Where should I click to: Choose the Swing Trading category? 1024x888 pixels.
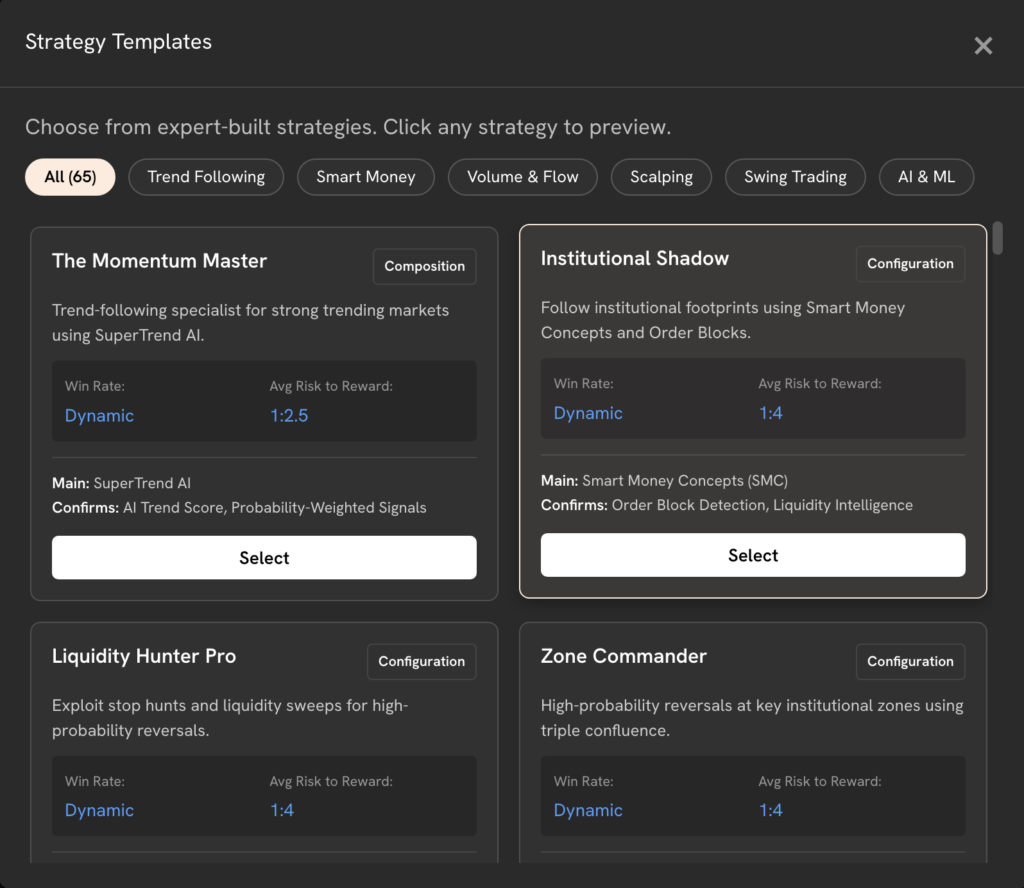pos(795,177)
